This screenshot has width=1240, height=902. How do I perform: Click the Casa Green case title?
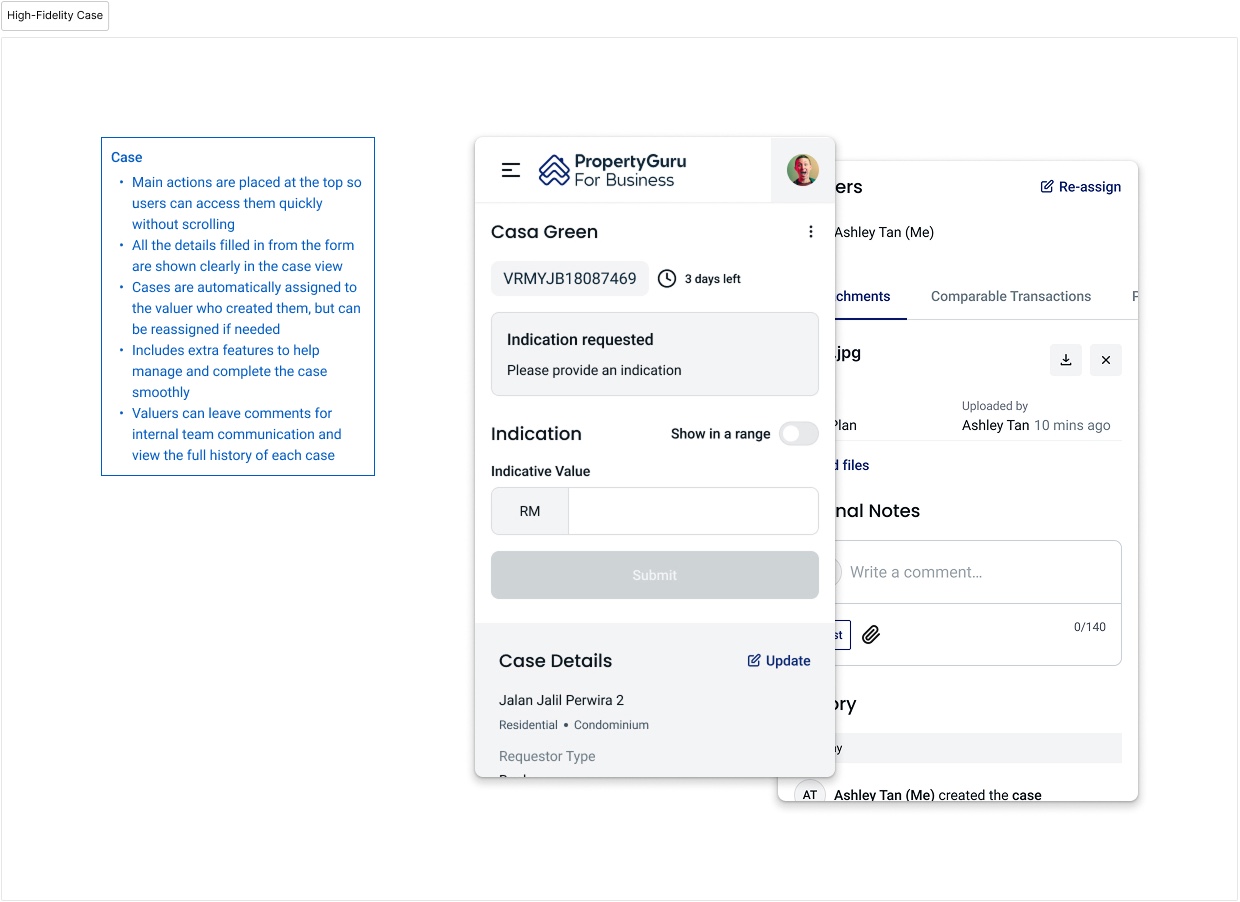click(544, 232)
